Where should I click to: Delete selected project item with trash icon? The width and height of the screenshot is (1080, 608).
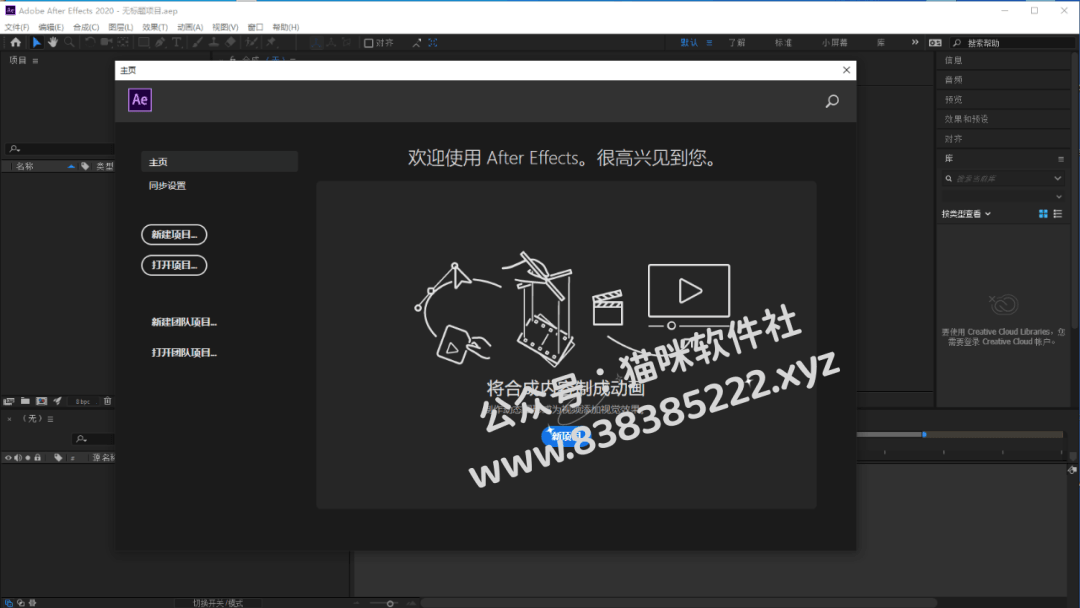pos(107,401)
